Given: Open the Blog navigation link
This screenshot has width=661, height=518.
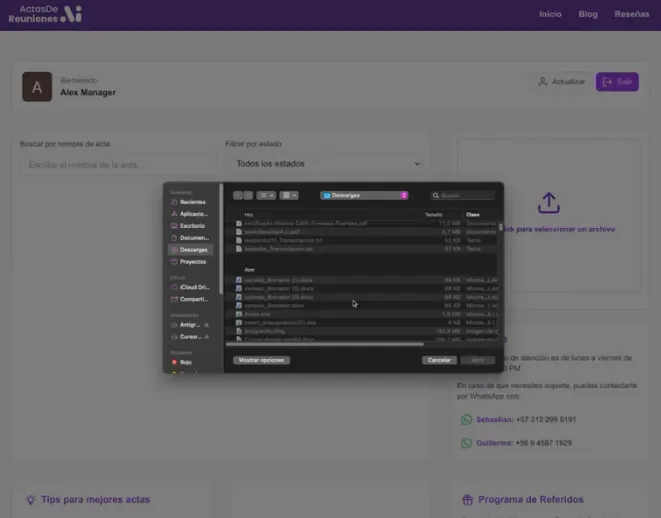Looking at the screenshot, I should coord(588,14).
